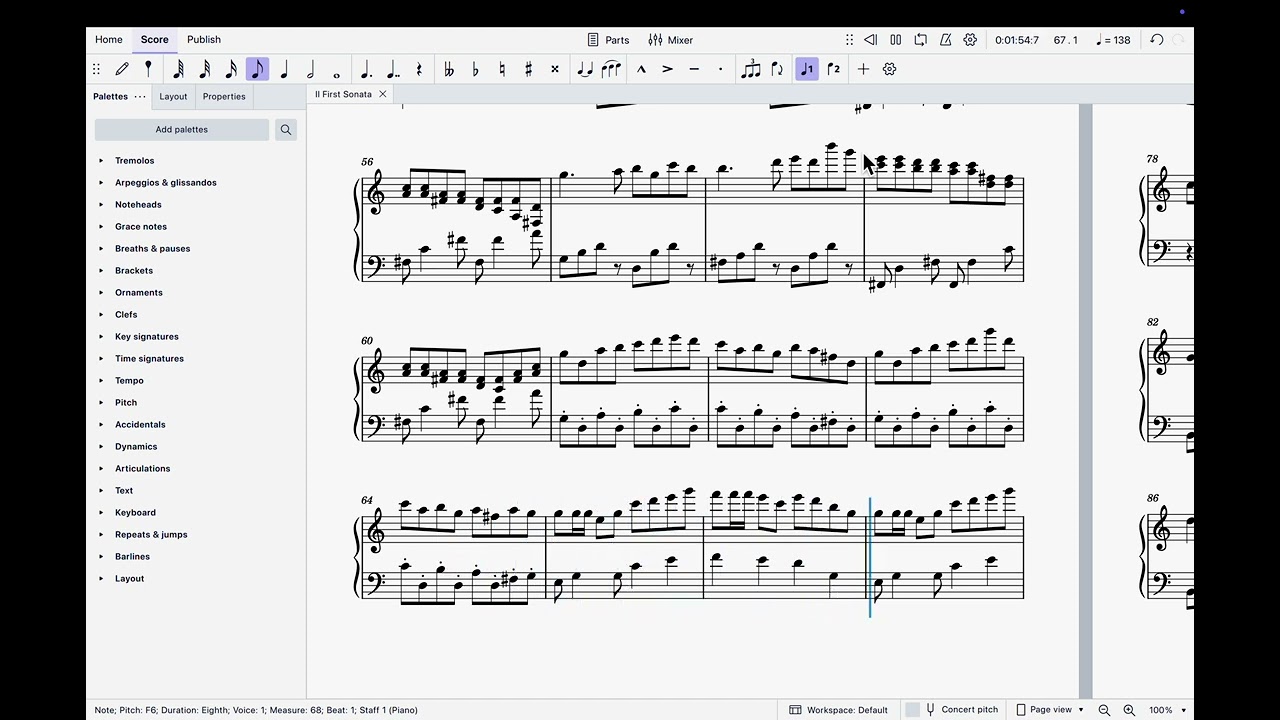Viewport: 1280px width, 720px height.
Task: Expand the Key signatures palette
Action: (x=101, y=336)
